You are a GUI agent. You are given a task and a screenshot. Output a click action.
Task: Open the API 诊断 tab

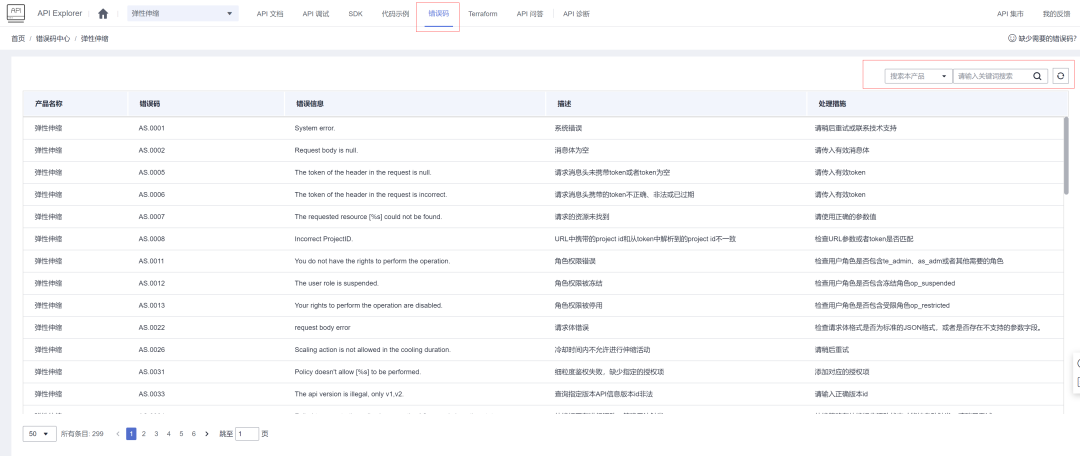[576, 14]
